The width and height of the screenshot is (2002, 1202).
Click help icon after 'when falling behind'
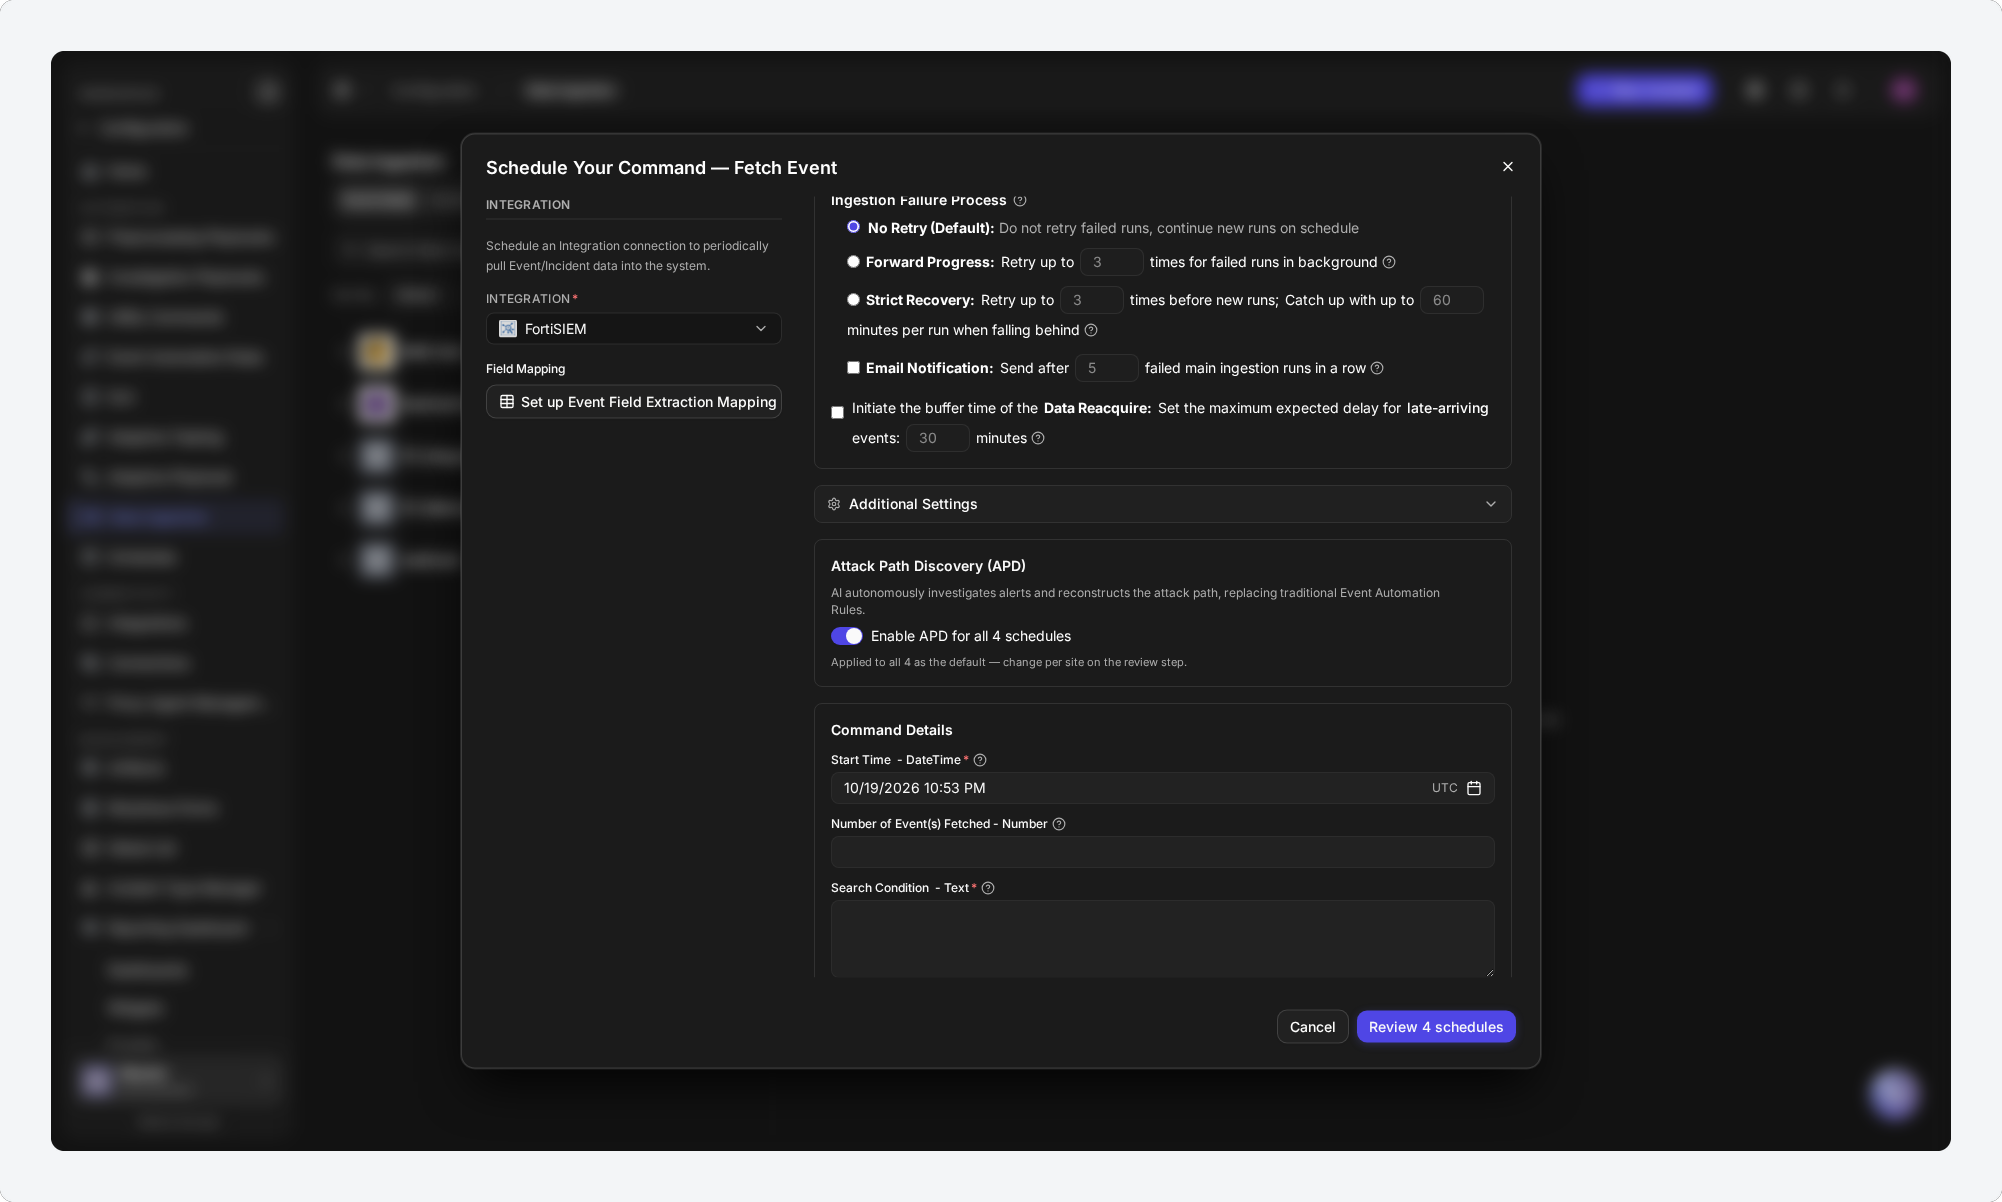pyautogui.click(x=1091, y=330)
